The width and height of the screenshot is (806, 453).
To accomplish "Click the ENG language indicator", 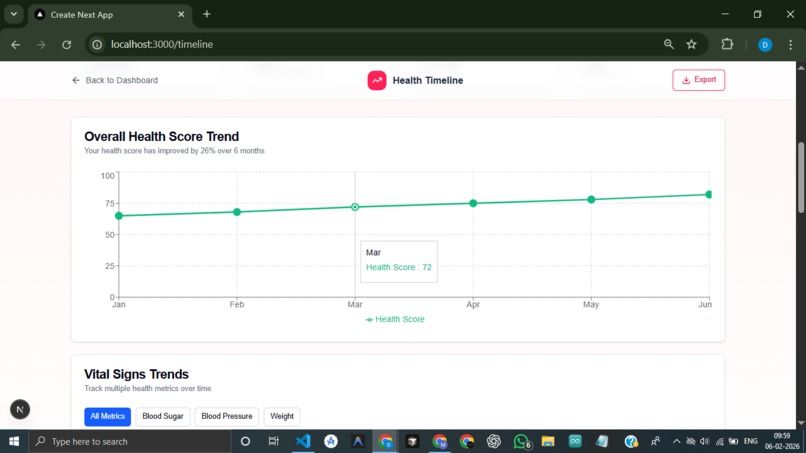I will click(x=750, y=441).
